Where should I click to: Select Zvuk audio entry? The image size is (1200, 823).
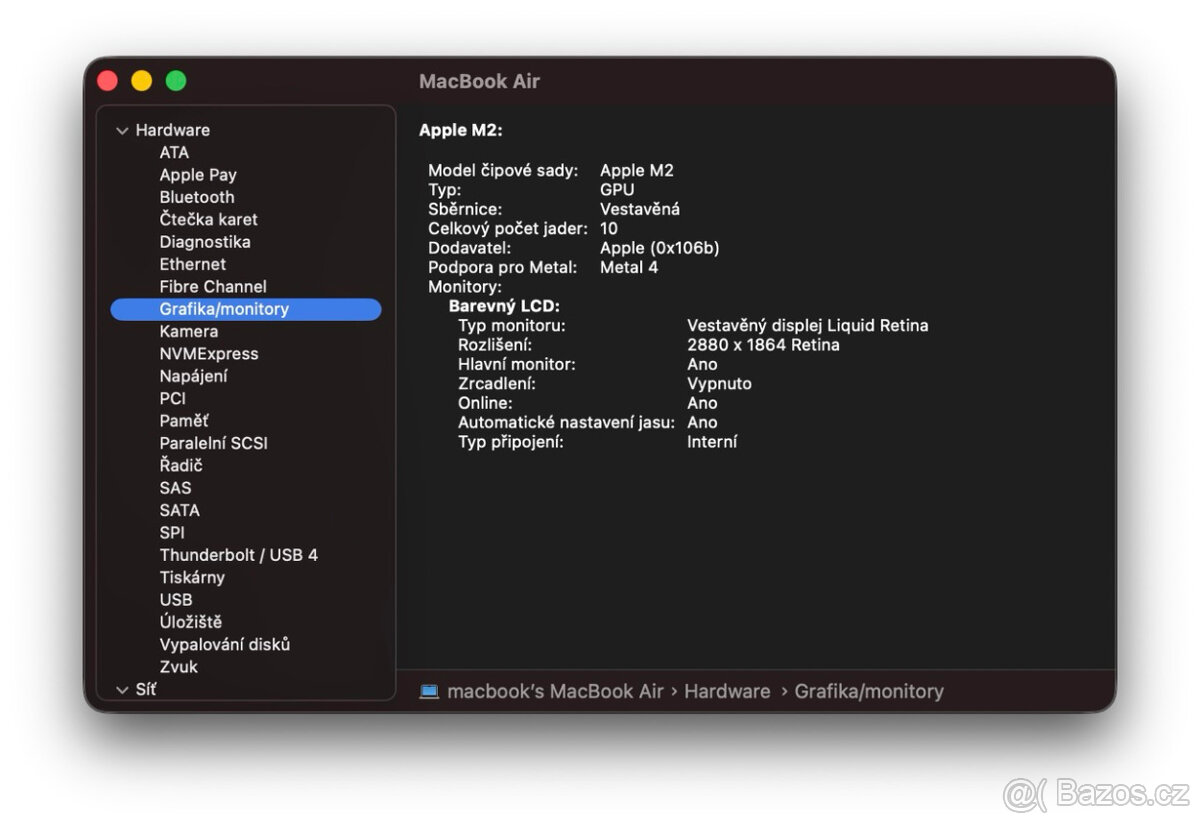pos(179,667)
